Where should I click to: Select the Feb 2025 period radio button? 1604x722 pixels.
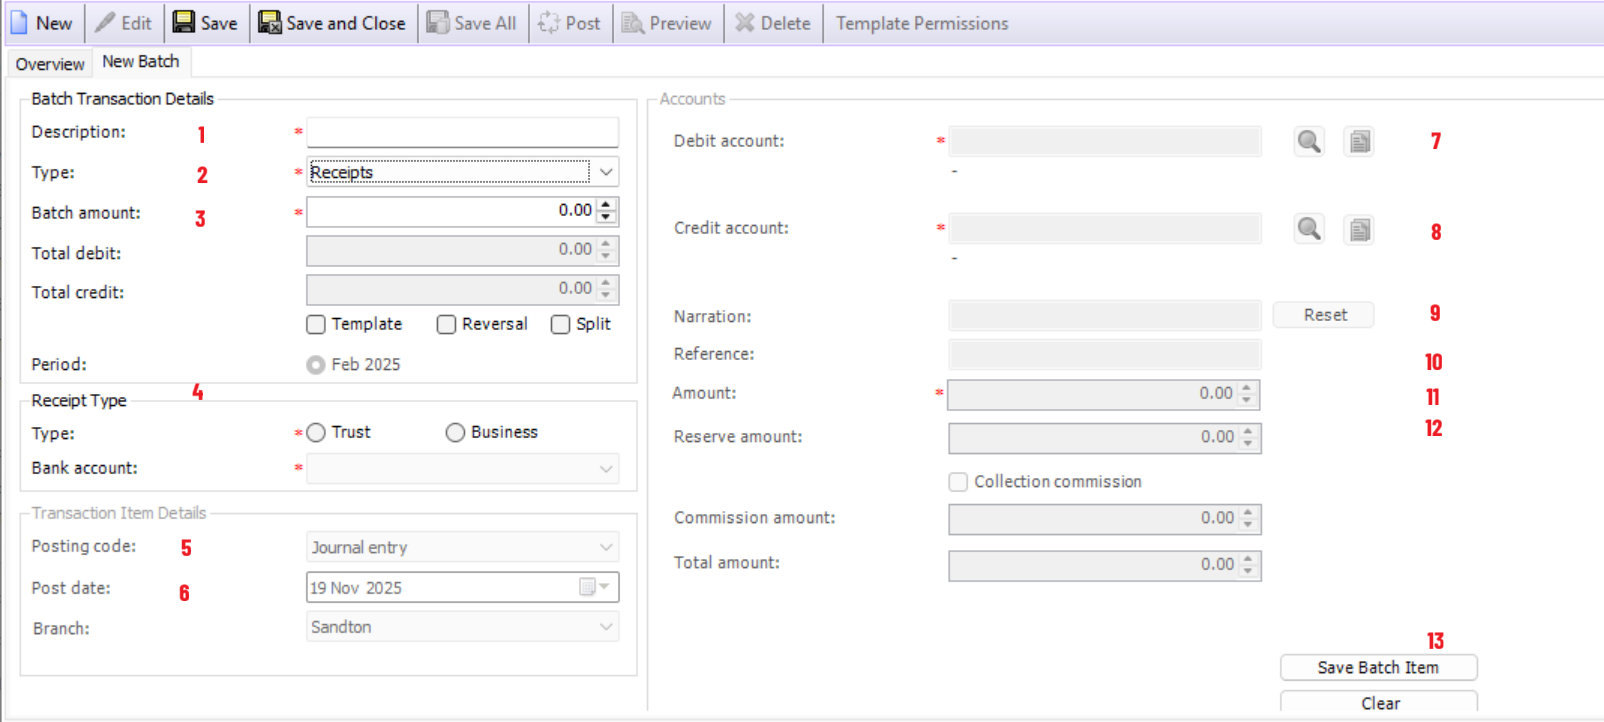(x=316, y=365)
